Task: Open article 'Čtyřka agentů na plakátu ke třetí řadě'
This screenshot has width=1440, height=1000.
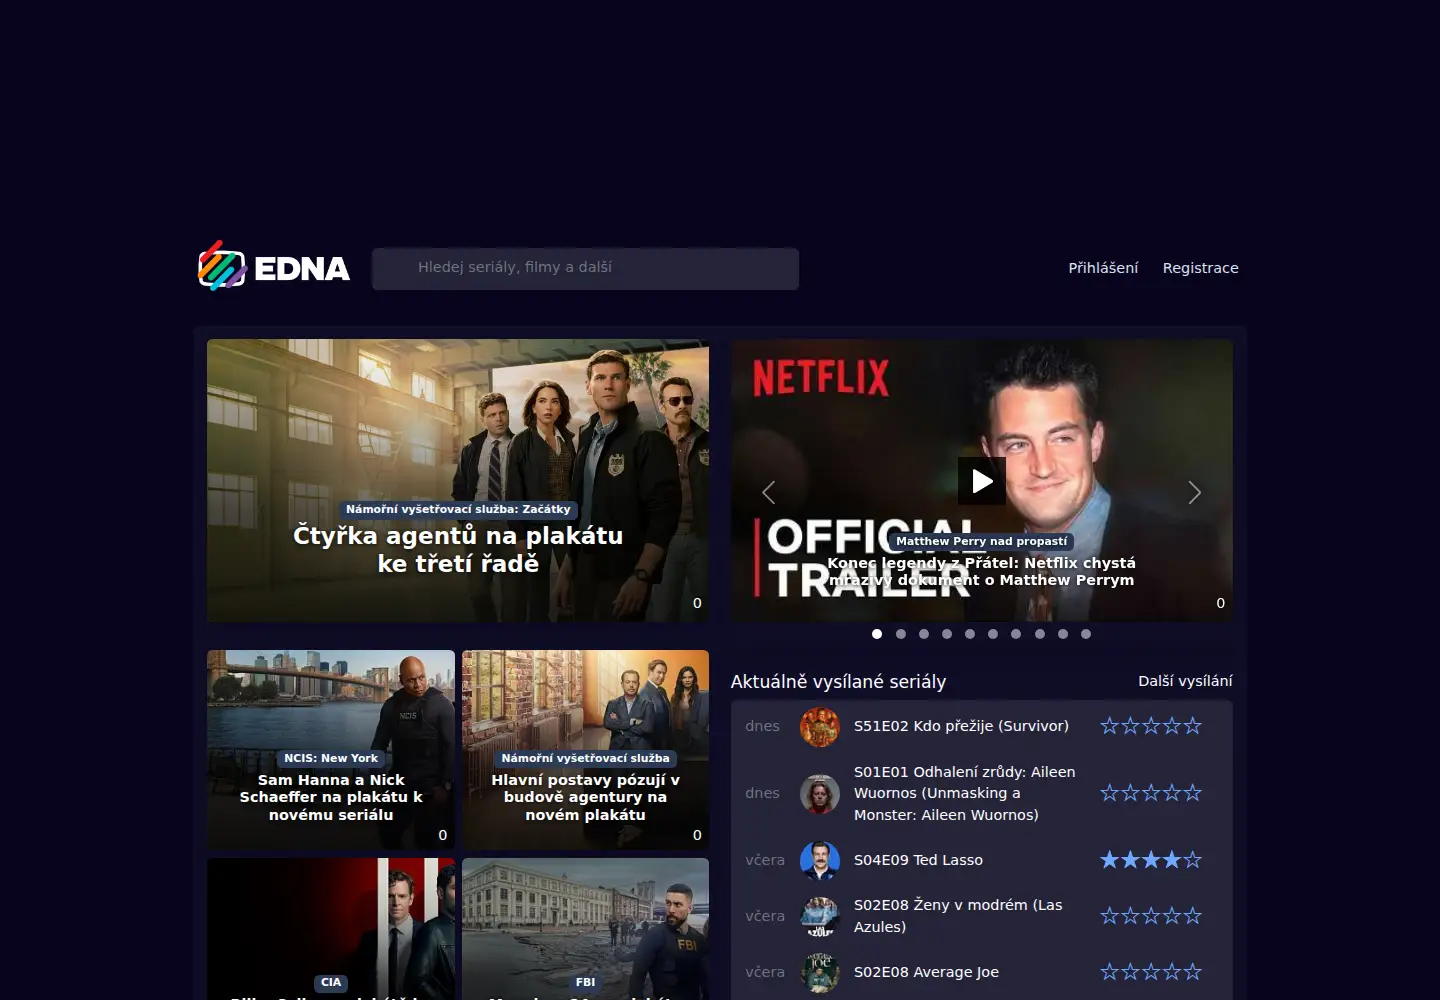Action: [x=458, y=550]
